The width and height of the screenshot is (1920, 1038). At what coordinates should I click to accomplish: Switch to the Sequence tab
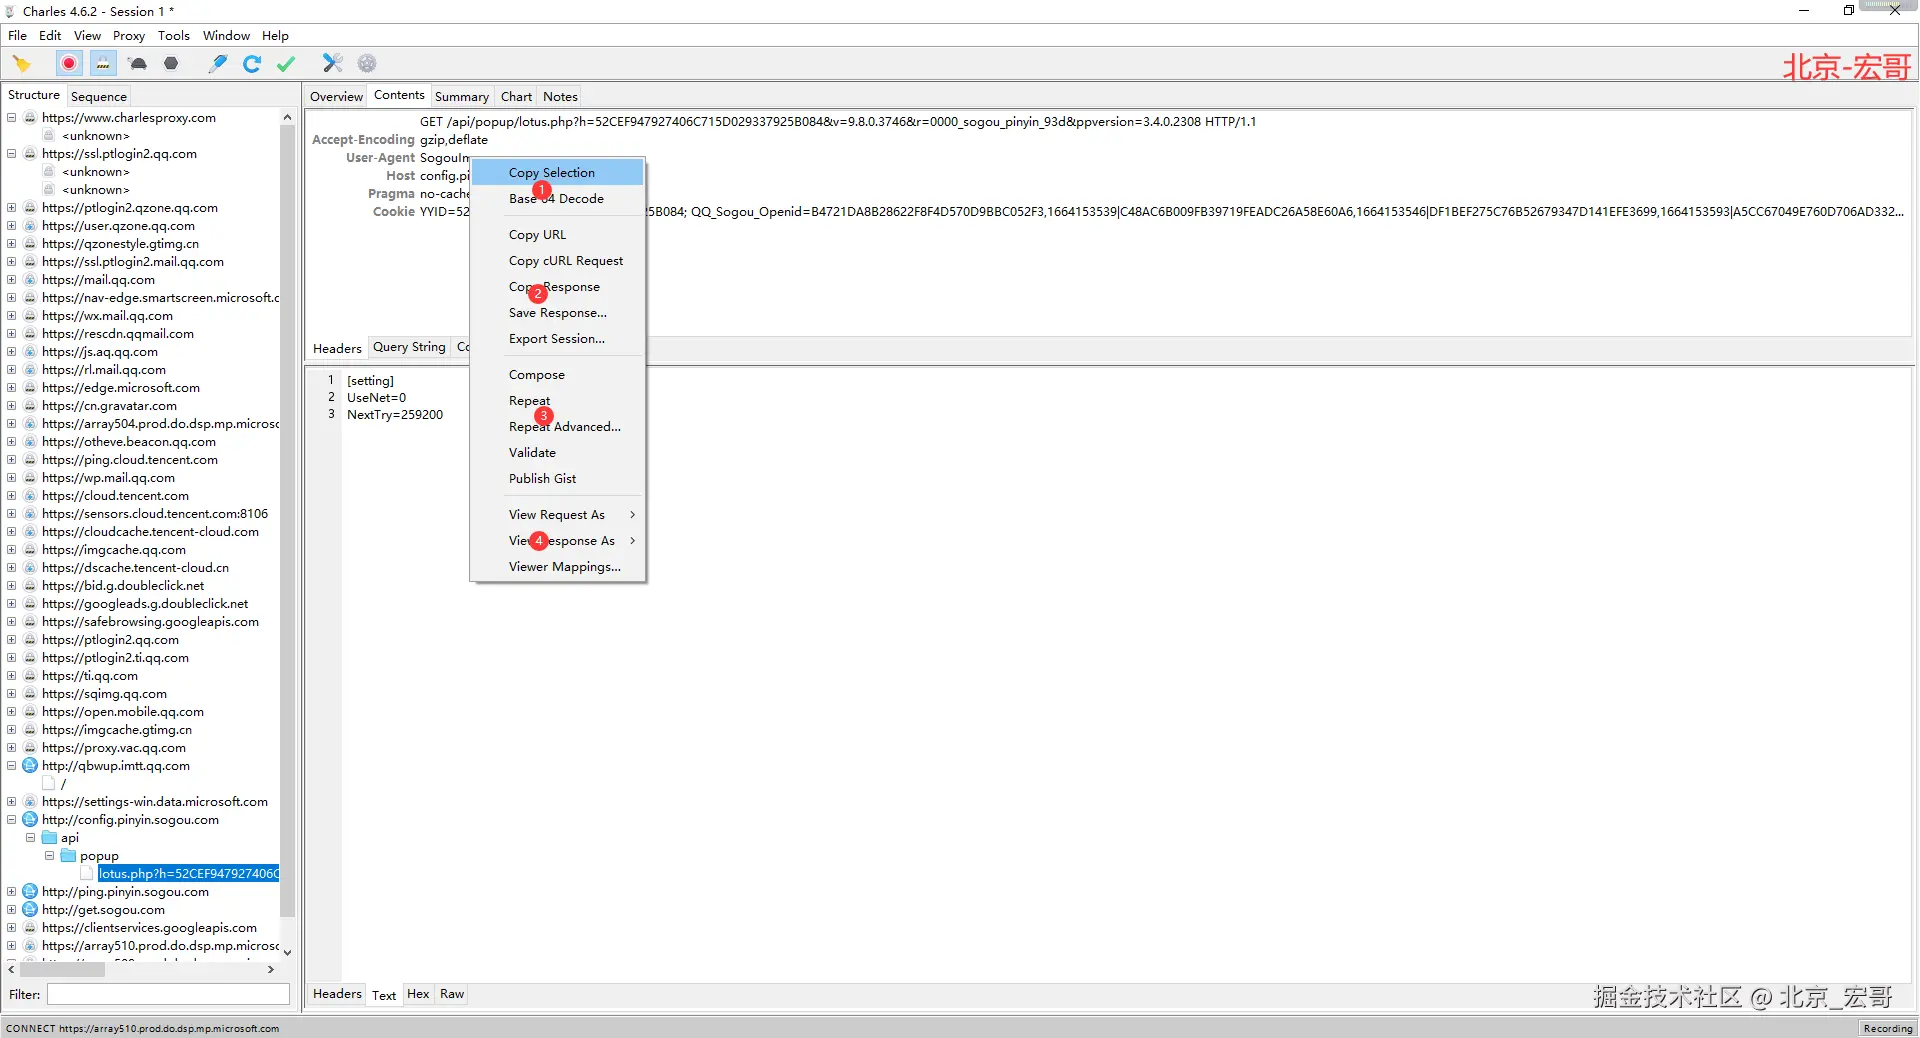coord(99,97)
